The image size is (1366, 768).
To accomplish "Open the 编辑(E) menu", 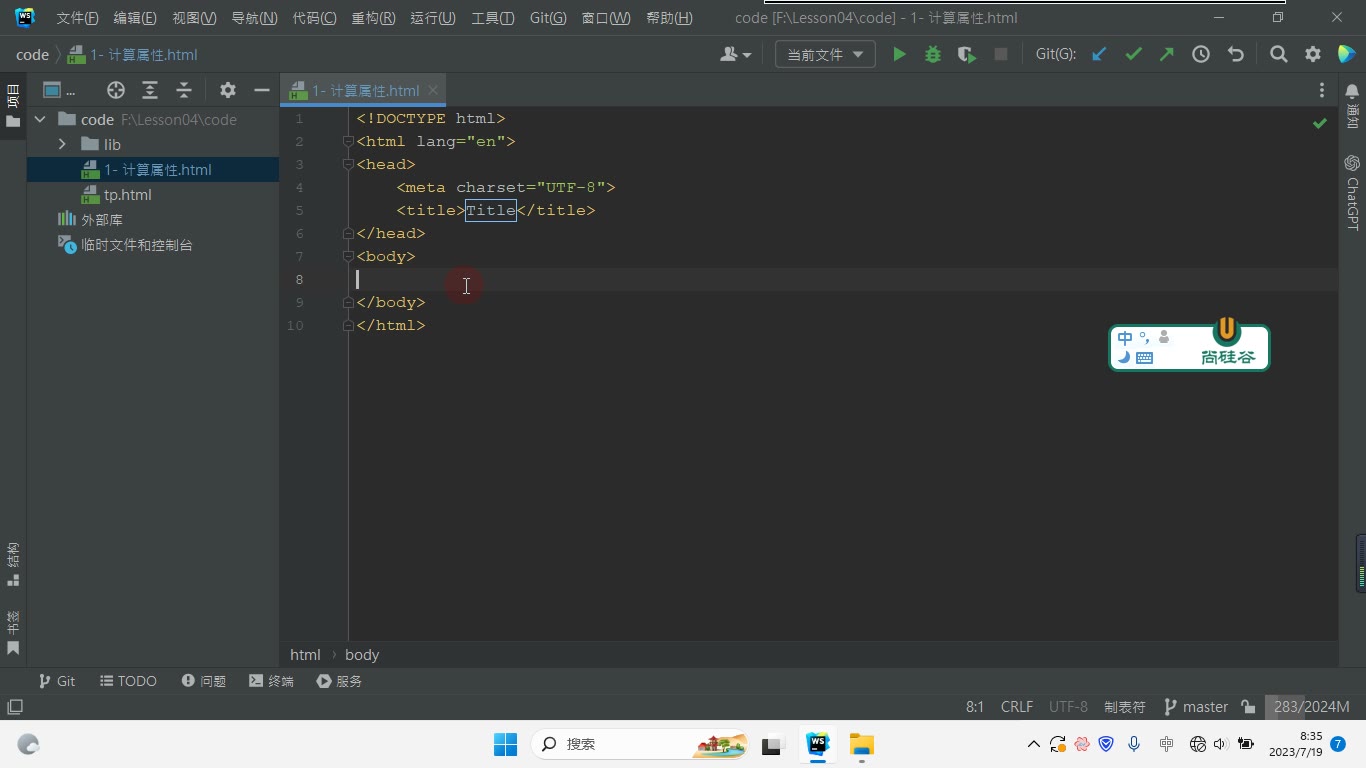I will pyautogui.click(x=135, y=18).
